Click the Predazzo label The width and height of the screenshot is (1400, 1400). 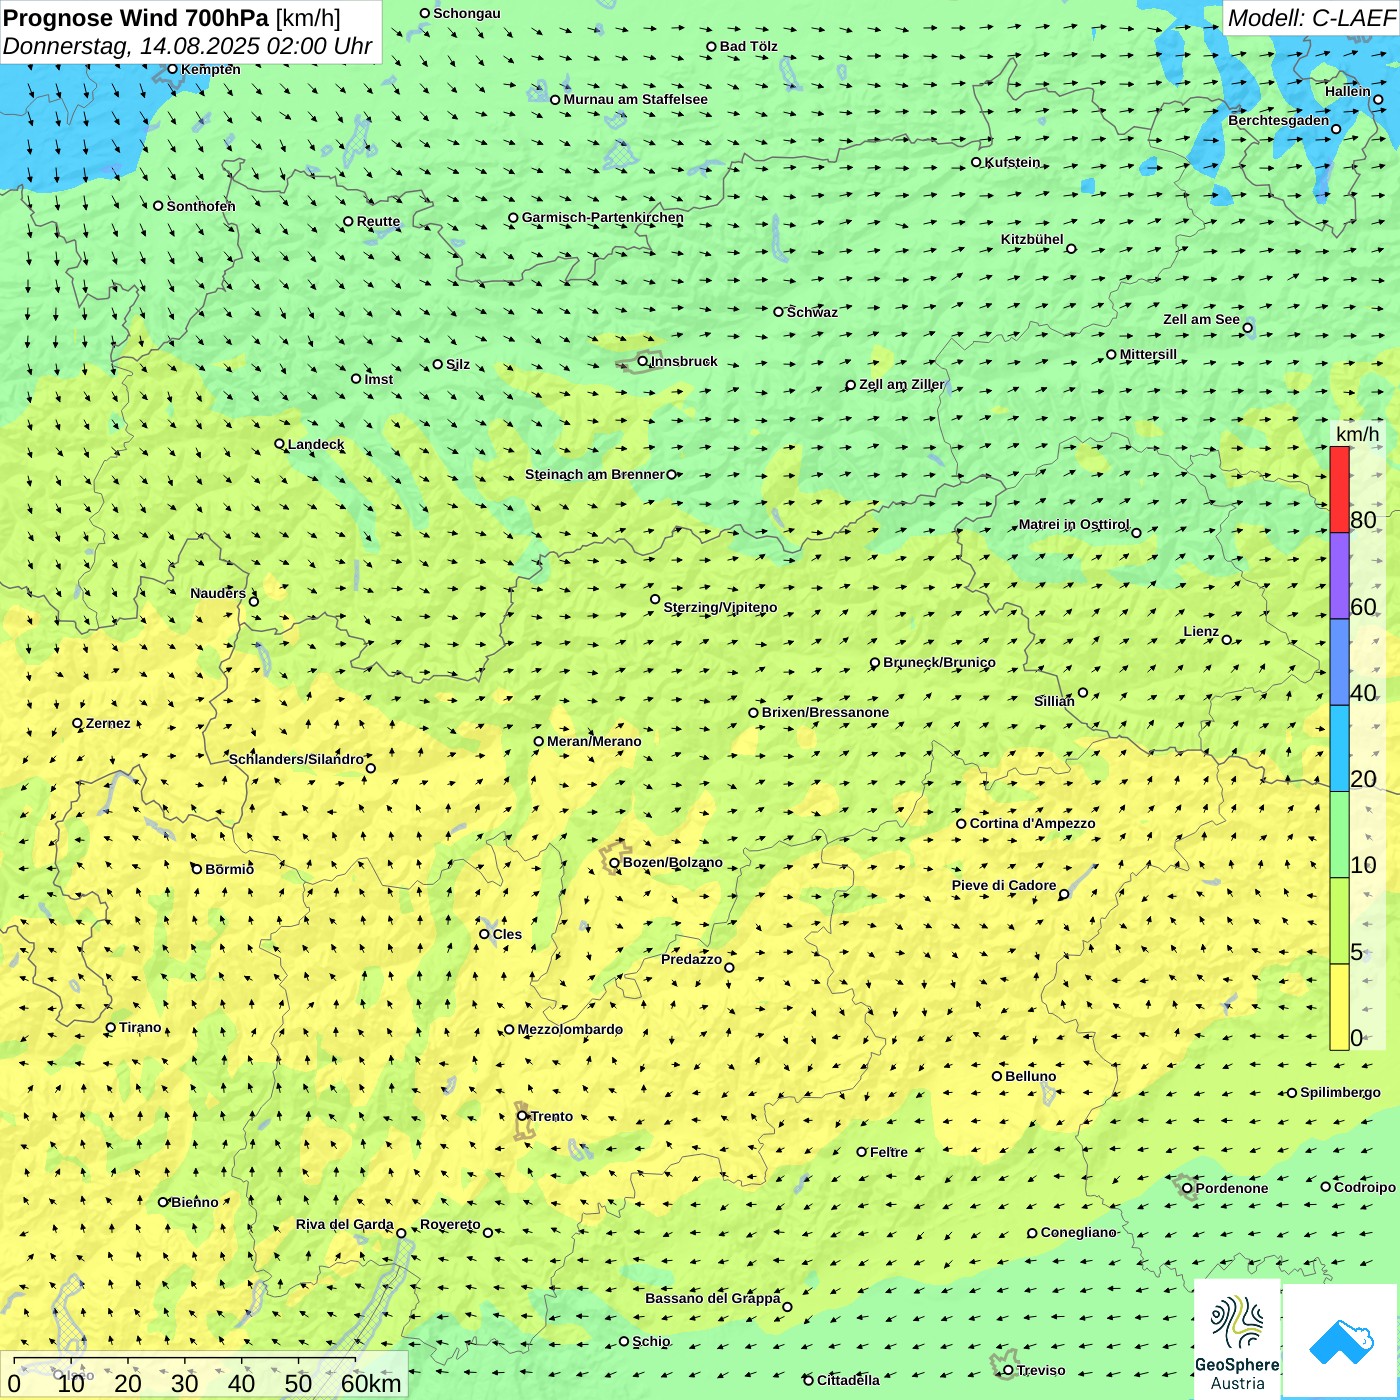[691, 959]
